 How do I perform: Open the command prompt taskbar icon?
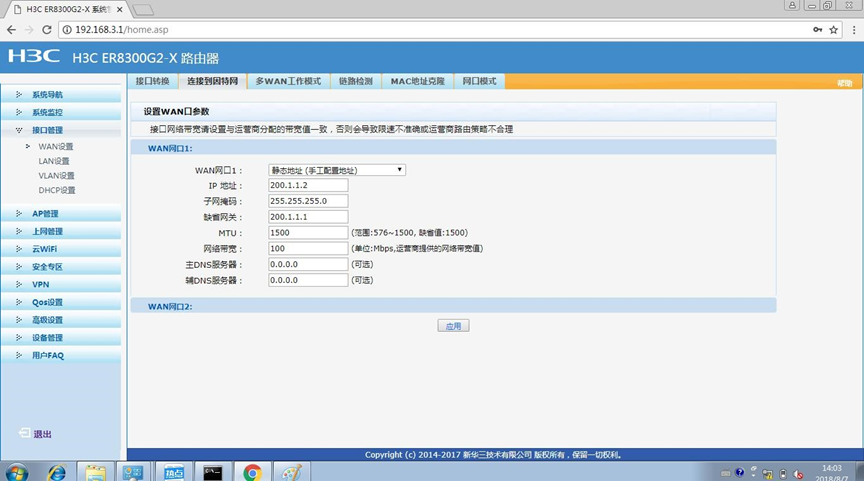pyautogui.click(x=213, y=472)
